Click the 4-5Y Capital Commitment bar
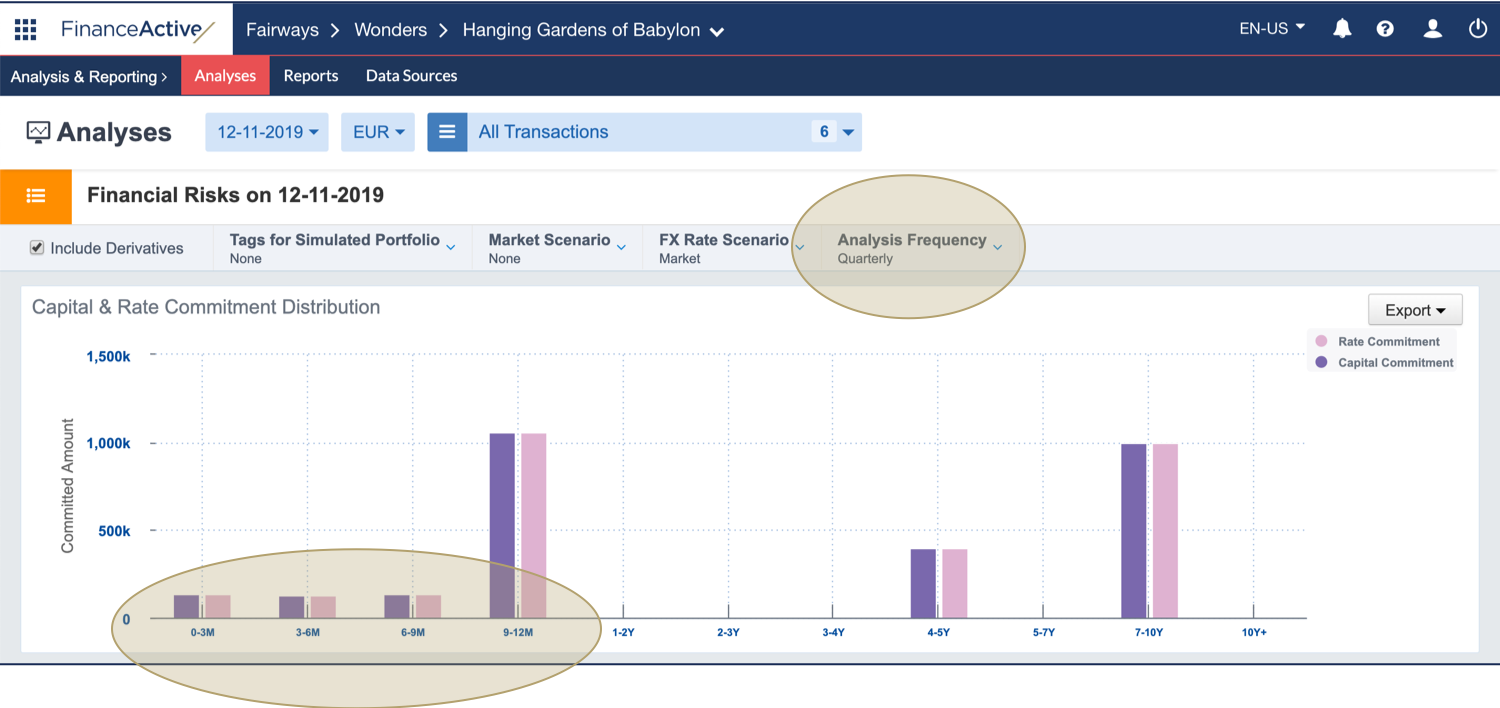 (923, 584)
